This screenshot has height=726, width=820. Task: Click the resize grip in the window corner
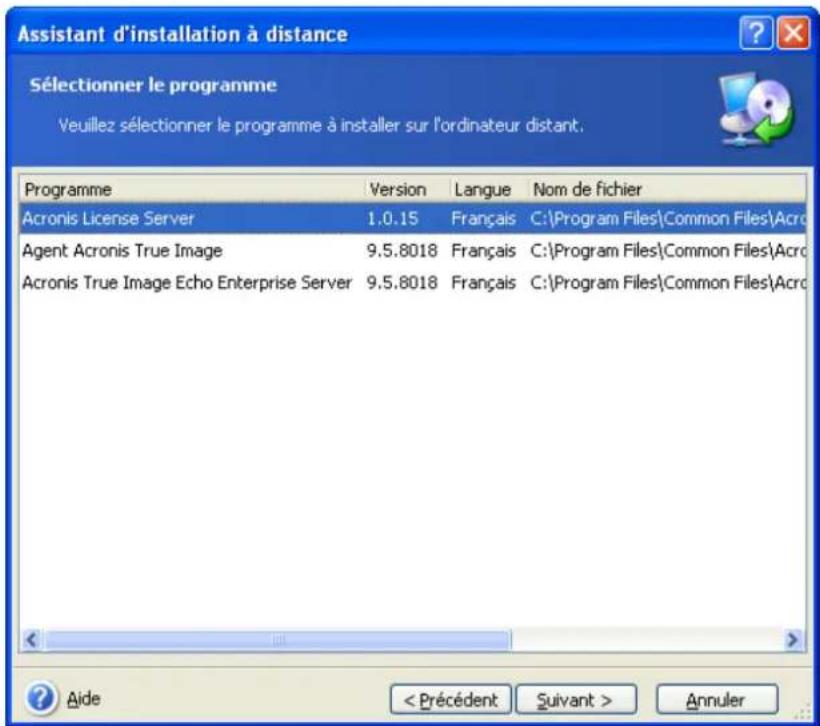tap(802, 713)
